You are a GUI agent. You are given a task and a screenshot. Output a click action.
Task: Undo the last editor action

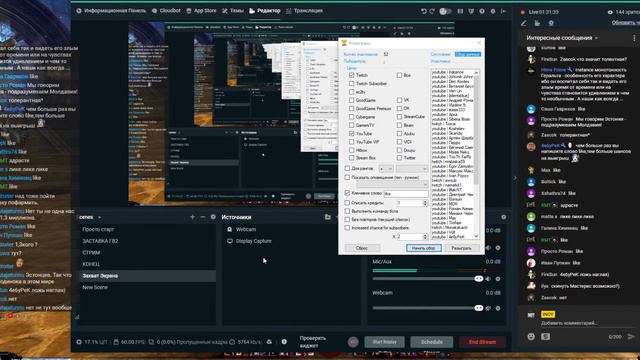pyautogui.click(x=423, y=11)
